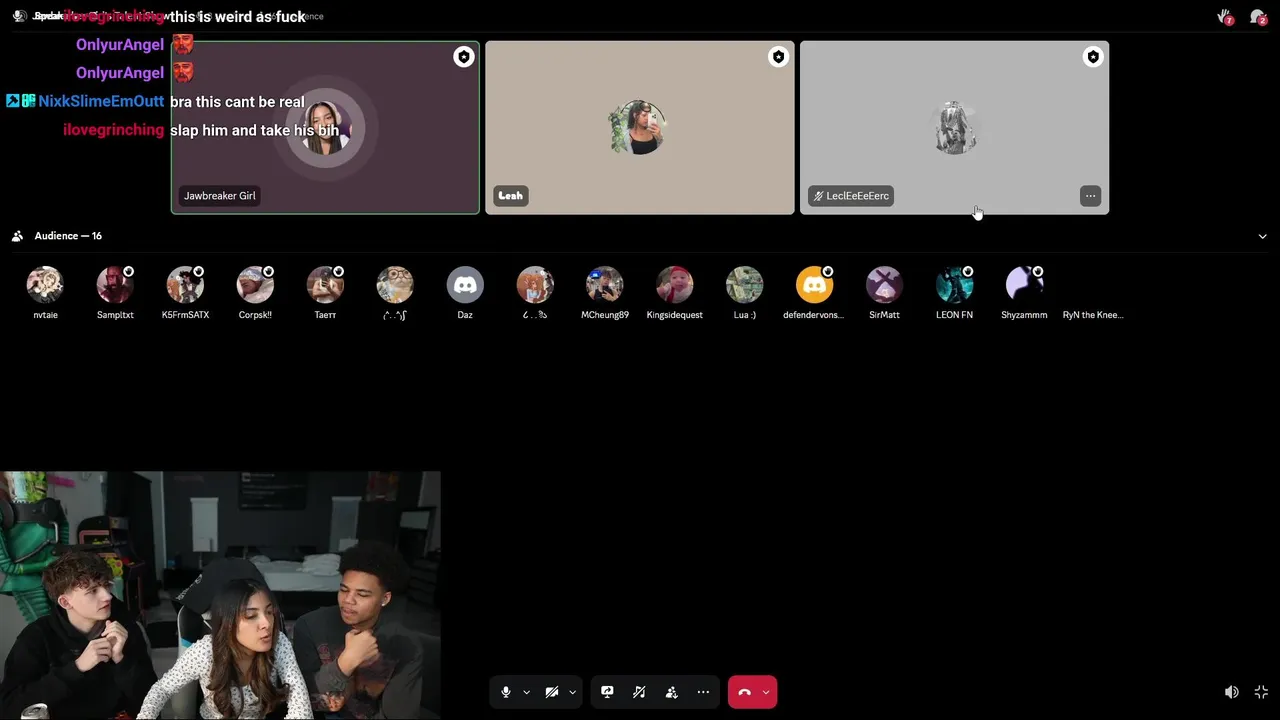Viewport: 1280px width, 720px height.
Task: Click moderator badge on LeclEeEeEerc tile
Action: coord(1093,57)
